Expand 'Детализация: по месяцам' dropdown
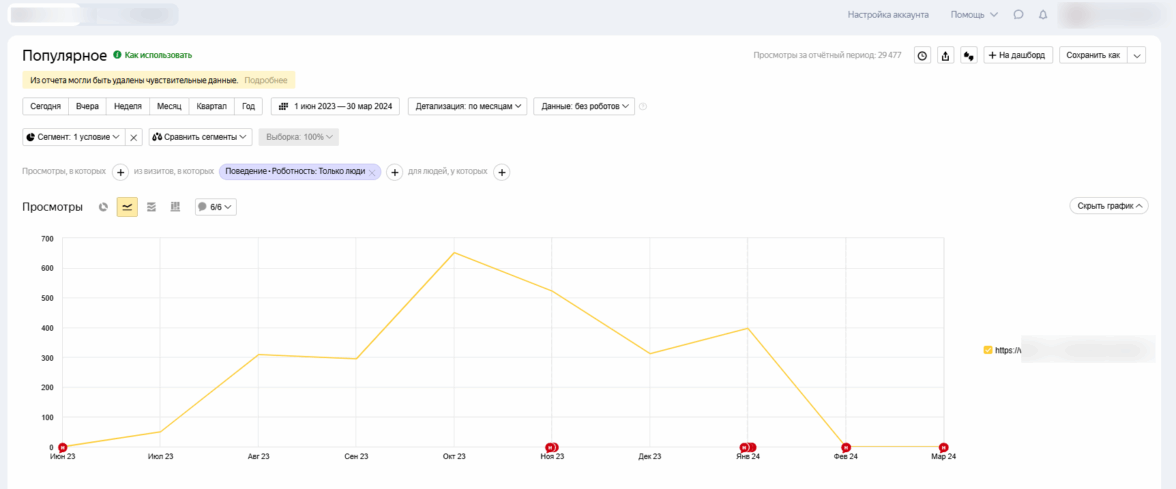1176x489 pixels. [x=467, y=106]
